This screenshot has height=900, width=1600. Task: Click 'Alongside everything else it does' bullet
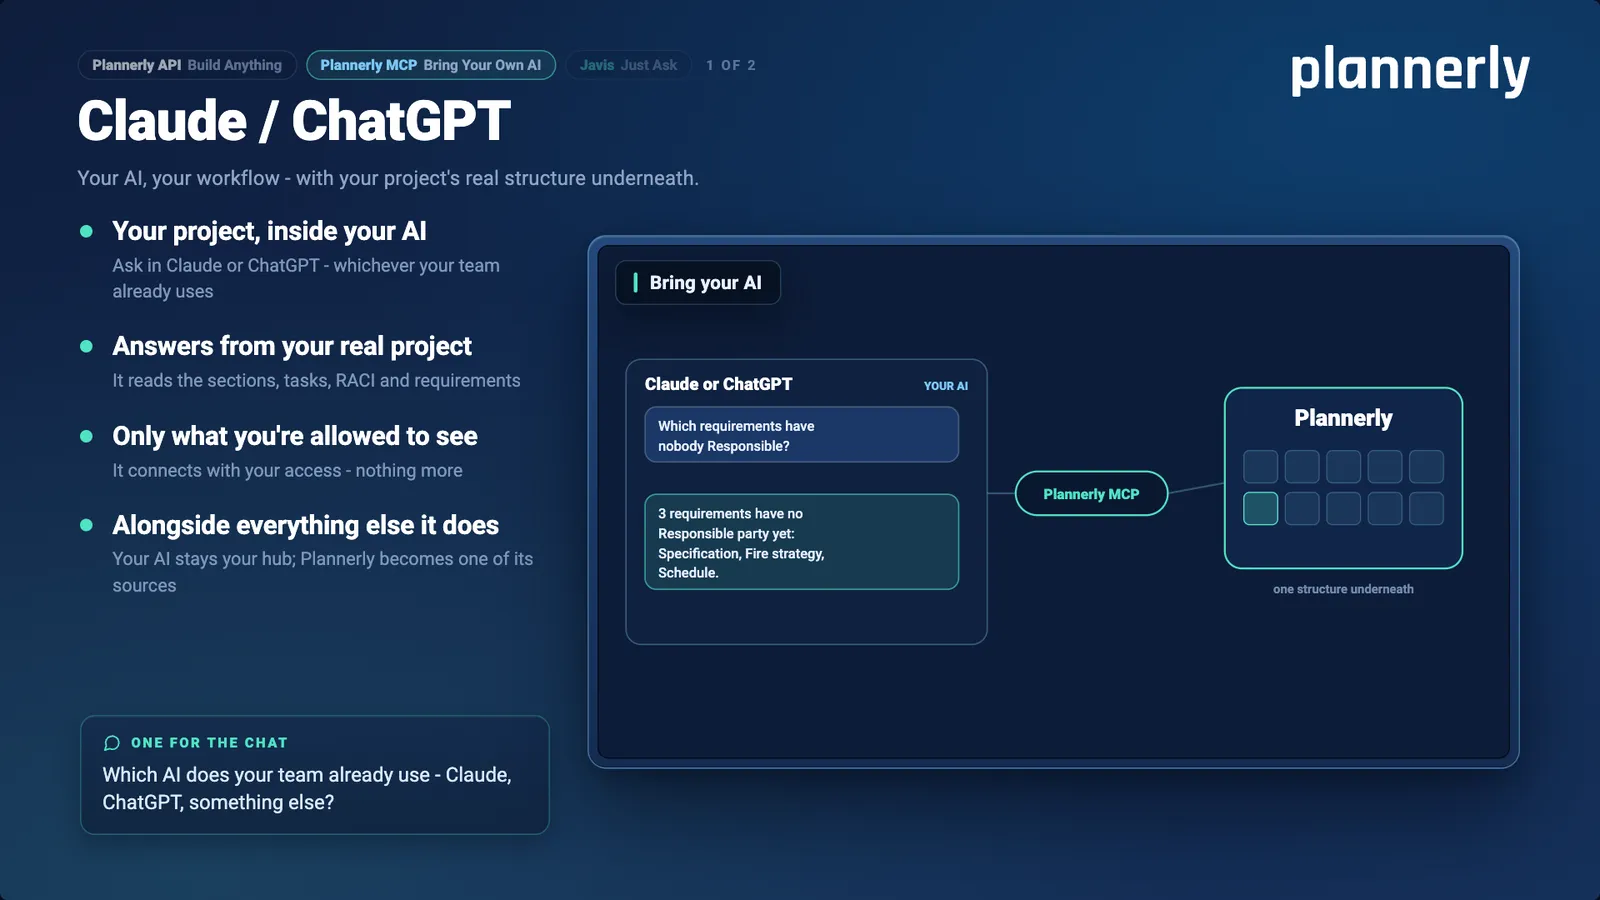(x=305, y=525)
